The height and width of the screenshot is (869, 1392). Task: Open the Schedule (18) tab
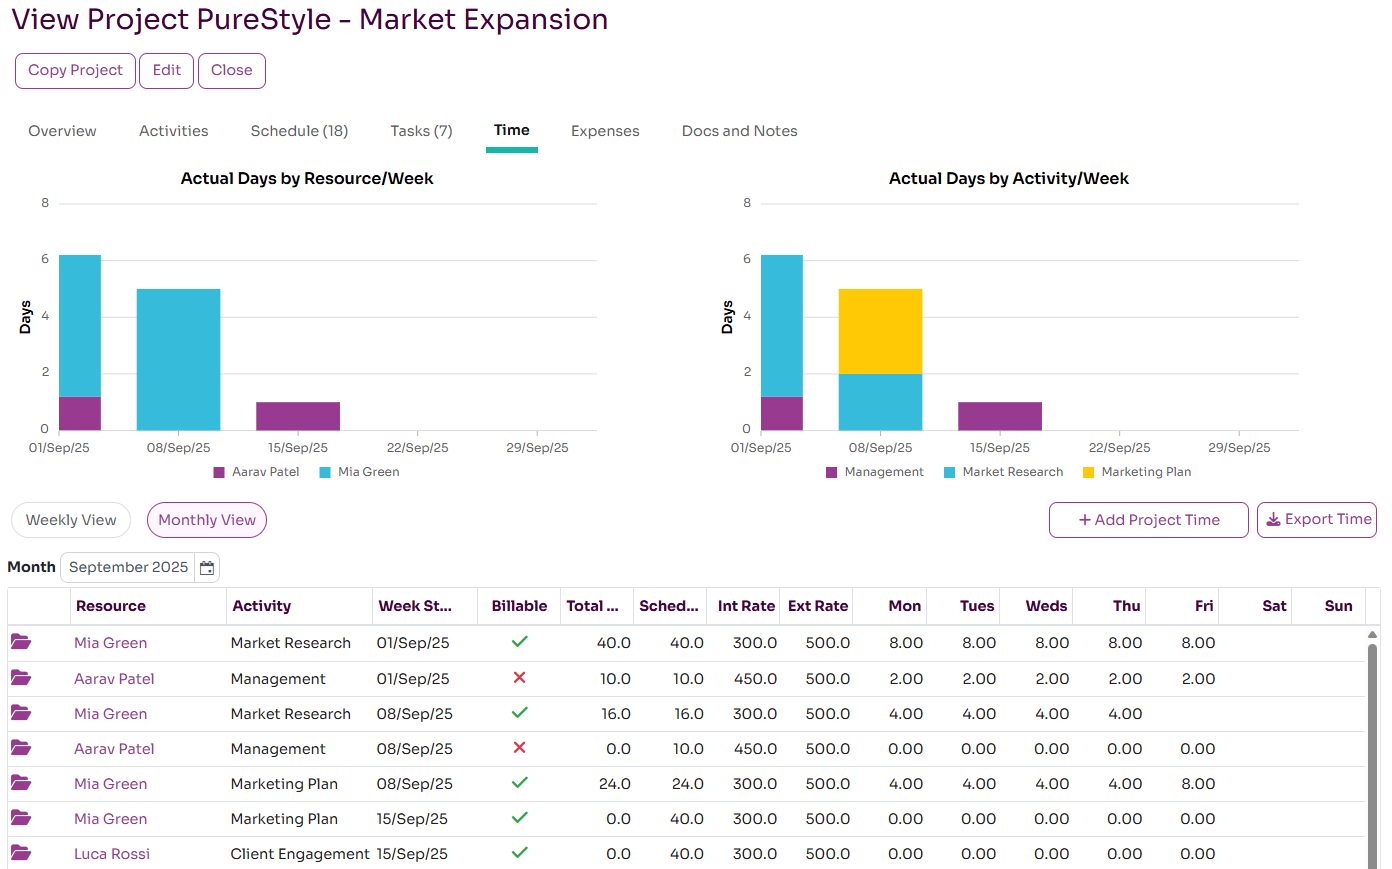(x=299, y=131)
